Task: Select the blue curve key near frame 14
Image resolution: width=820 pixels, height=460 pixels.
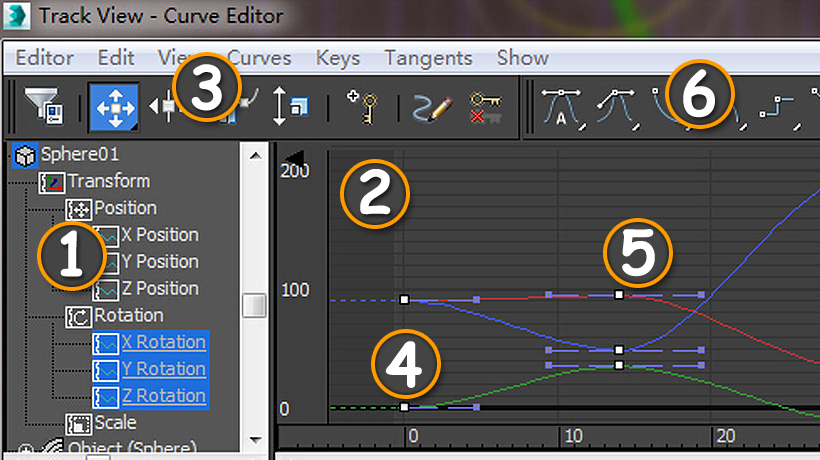Action: pyautogui.click(x=619, y=350)
